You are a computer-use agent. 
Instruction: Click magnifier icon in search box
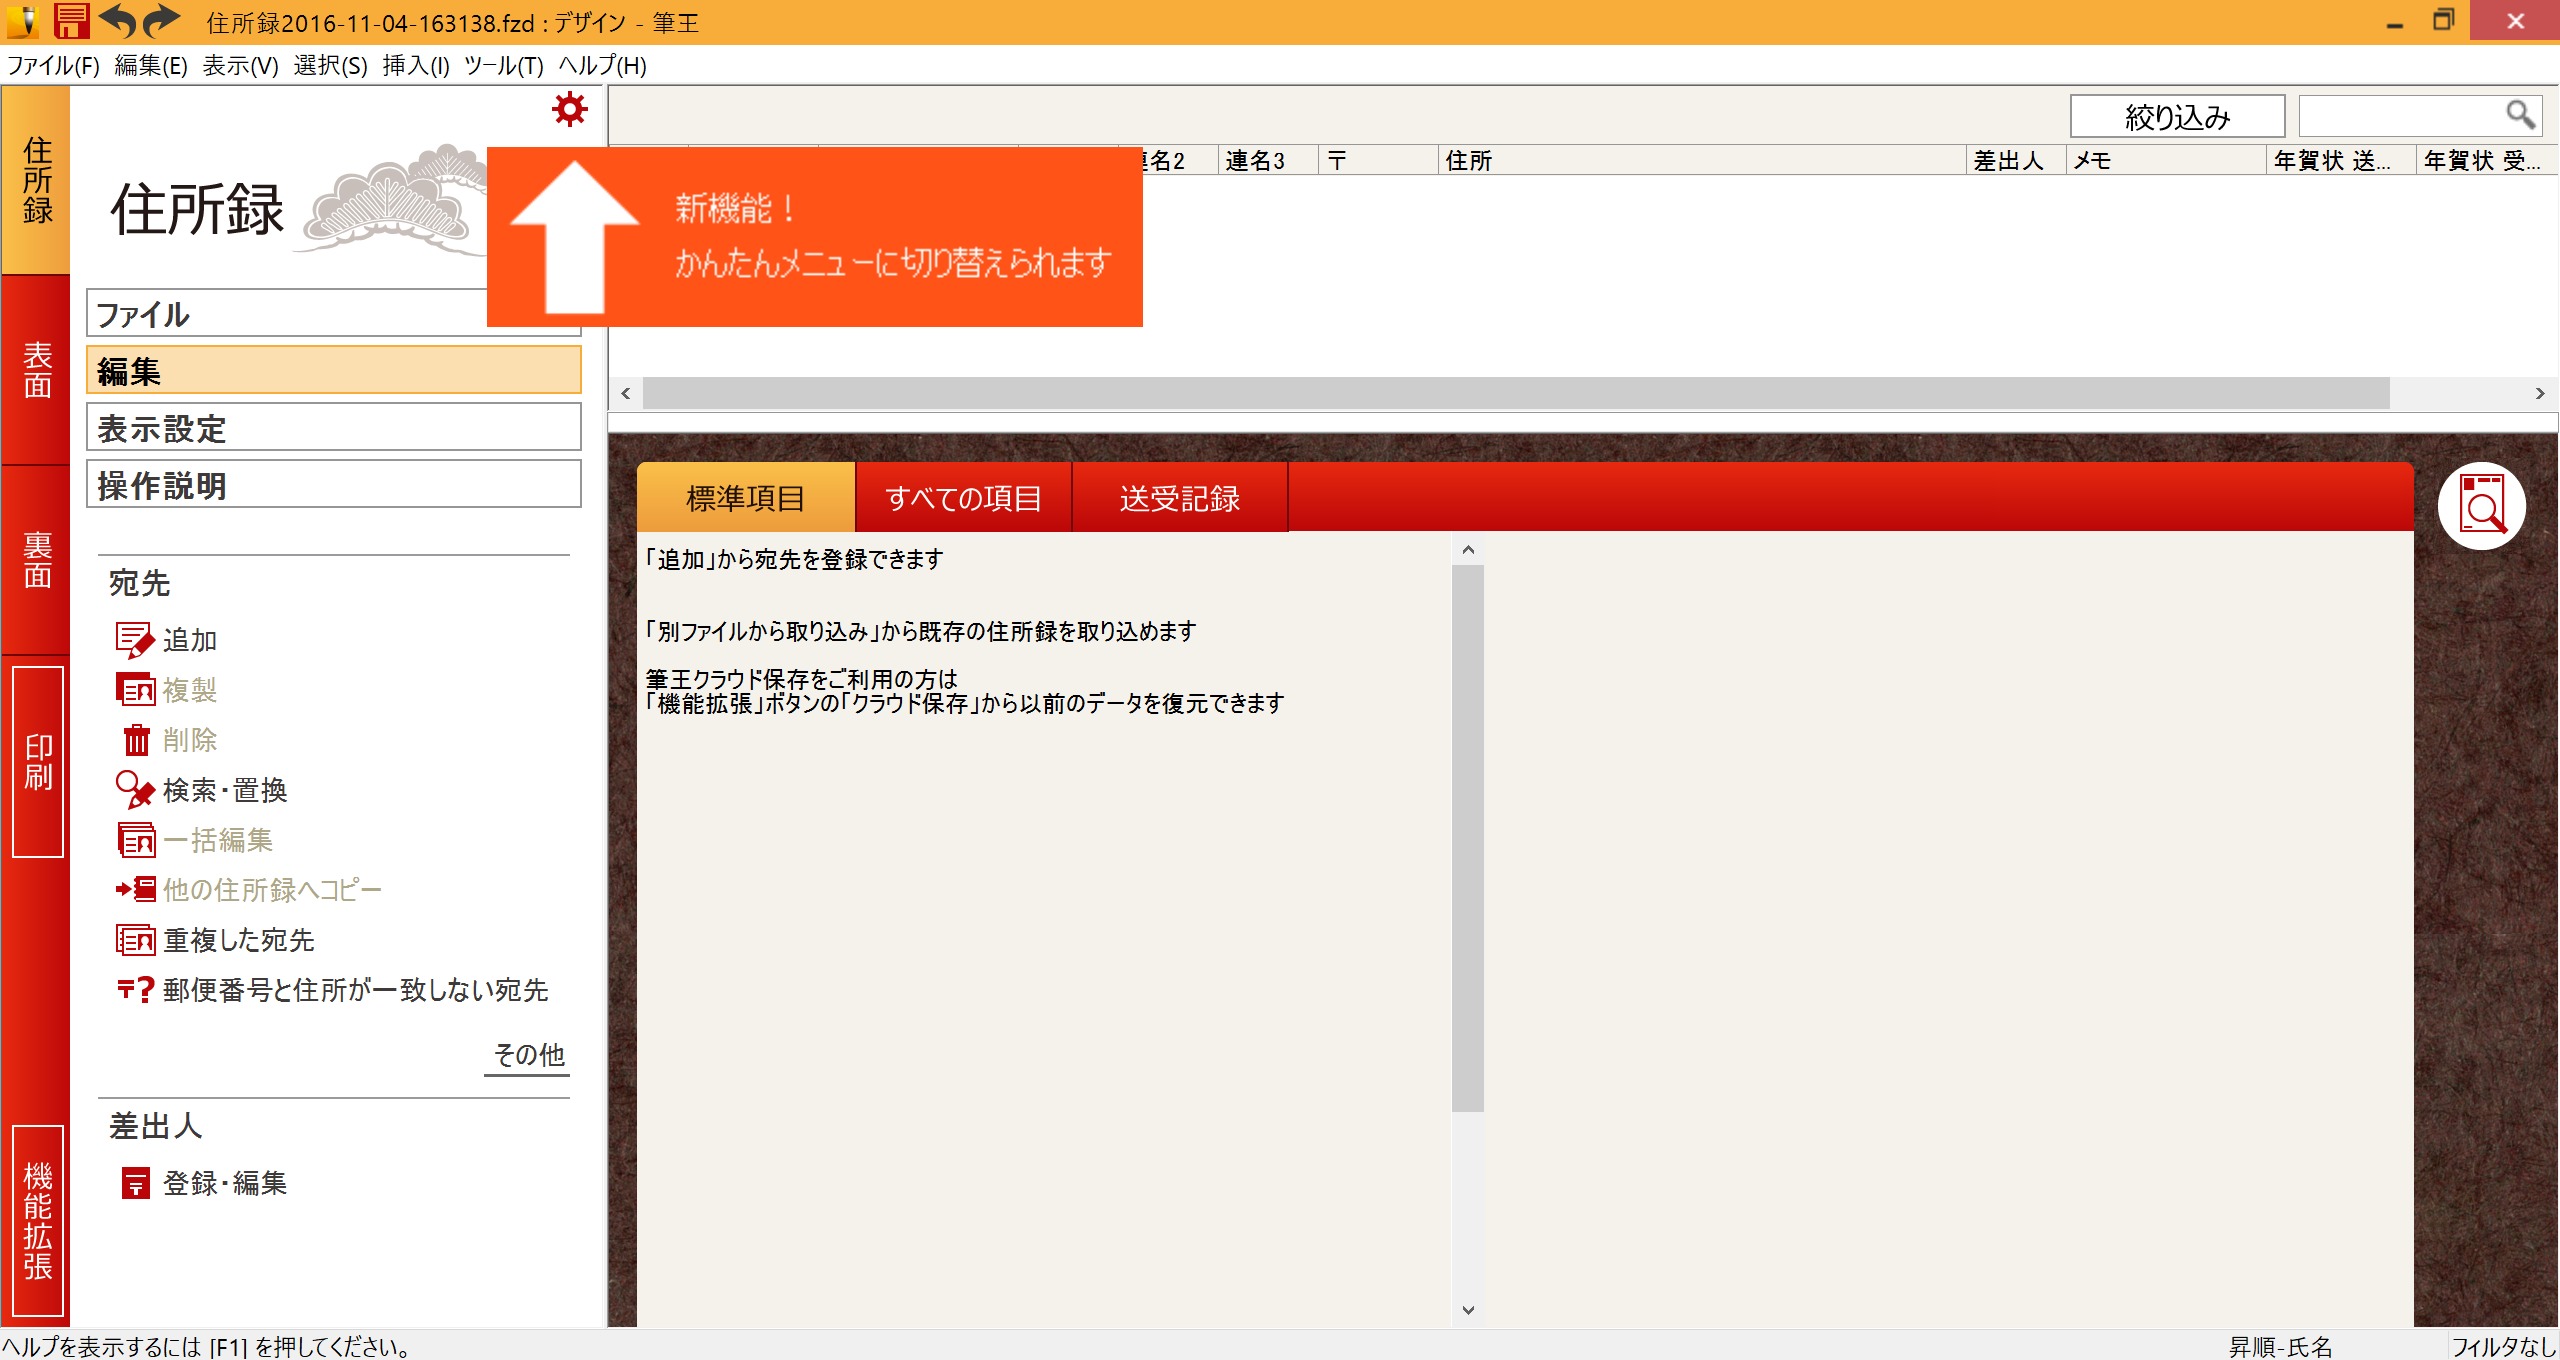click(2520, 115)
